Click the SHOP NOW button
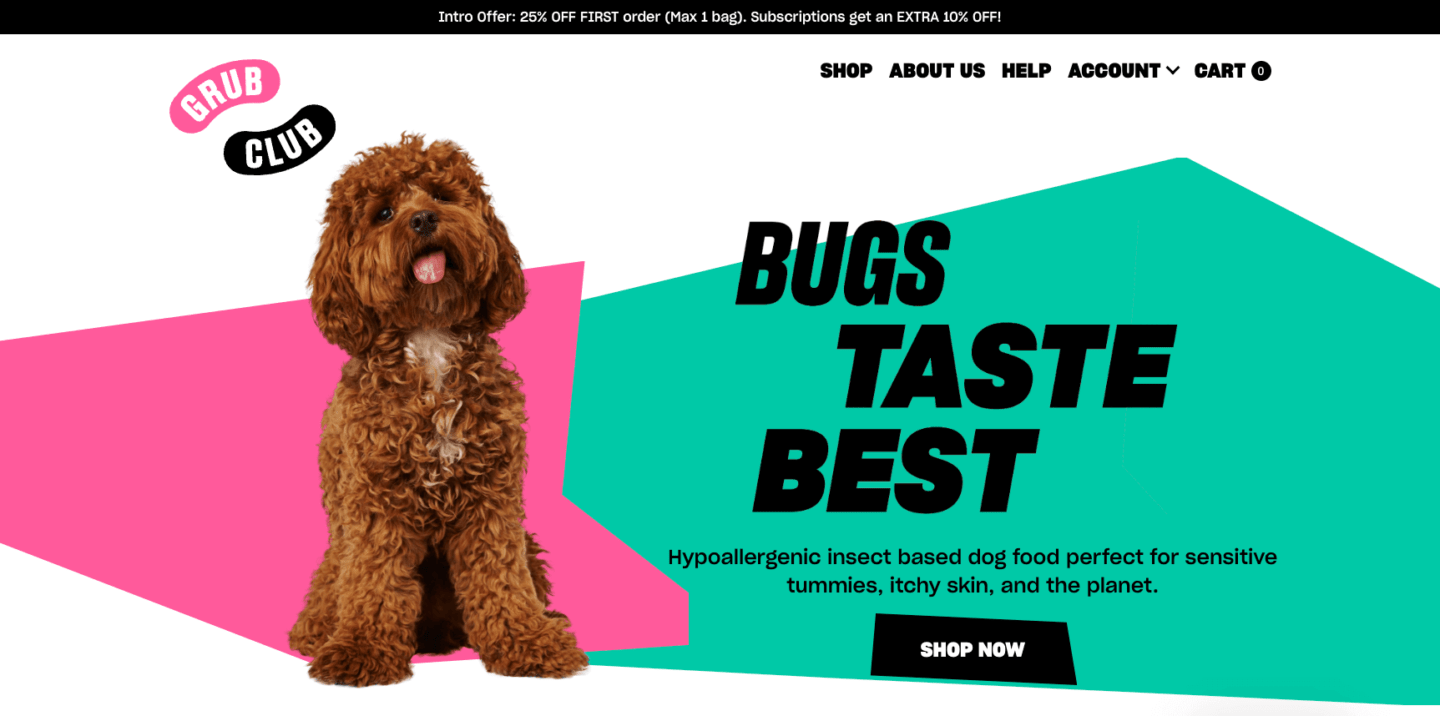 973,650
